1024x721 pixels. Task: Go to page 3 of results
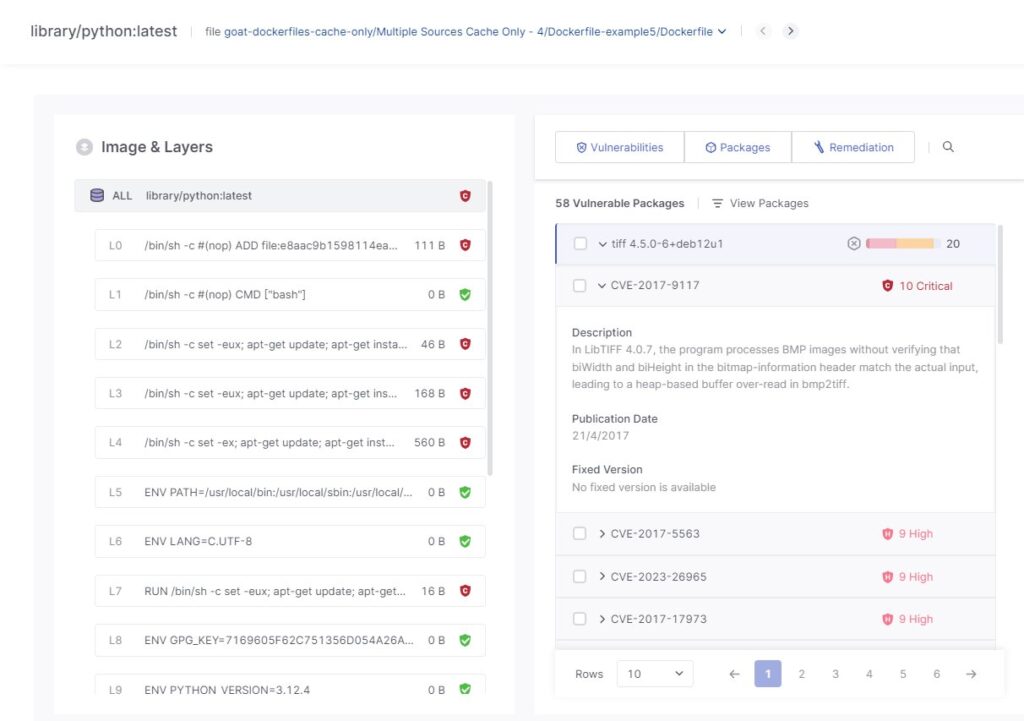835,674
